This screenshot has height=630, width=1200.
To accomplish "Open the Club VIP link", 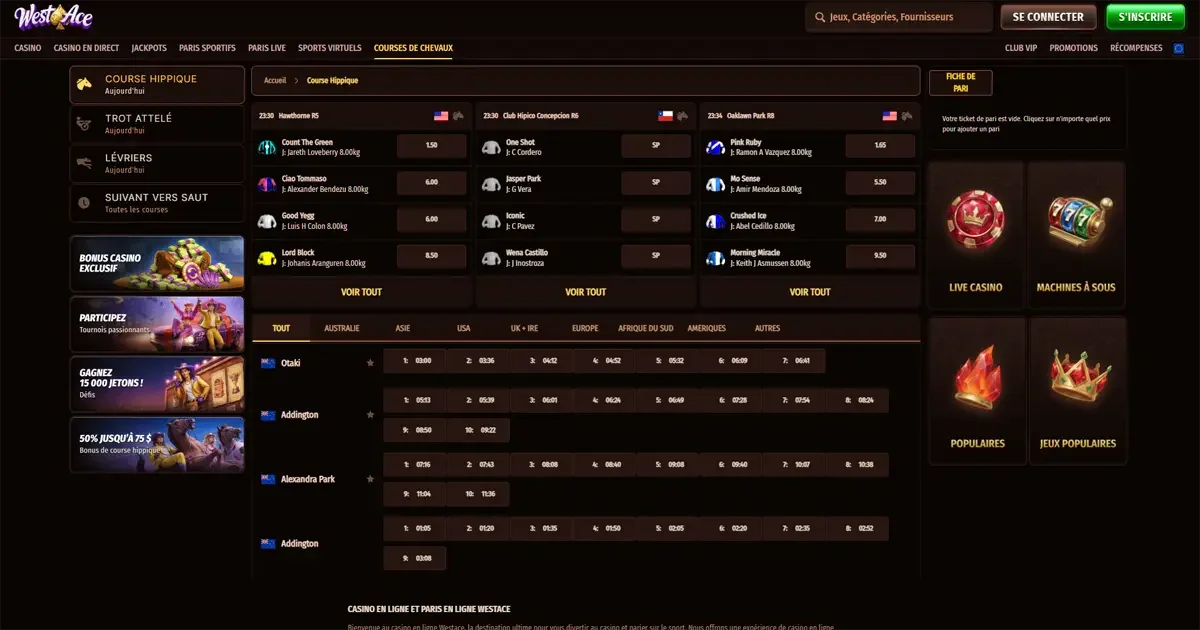I will [x=1021, y=48].
